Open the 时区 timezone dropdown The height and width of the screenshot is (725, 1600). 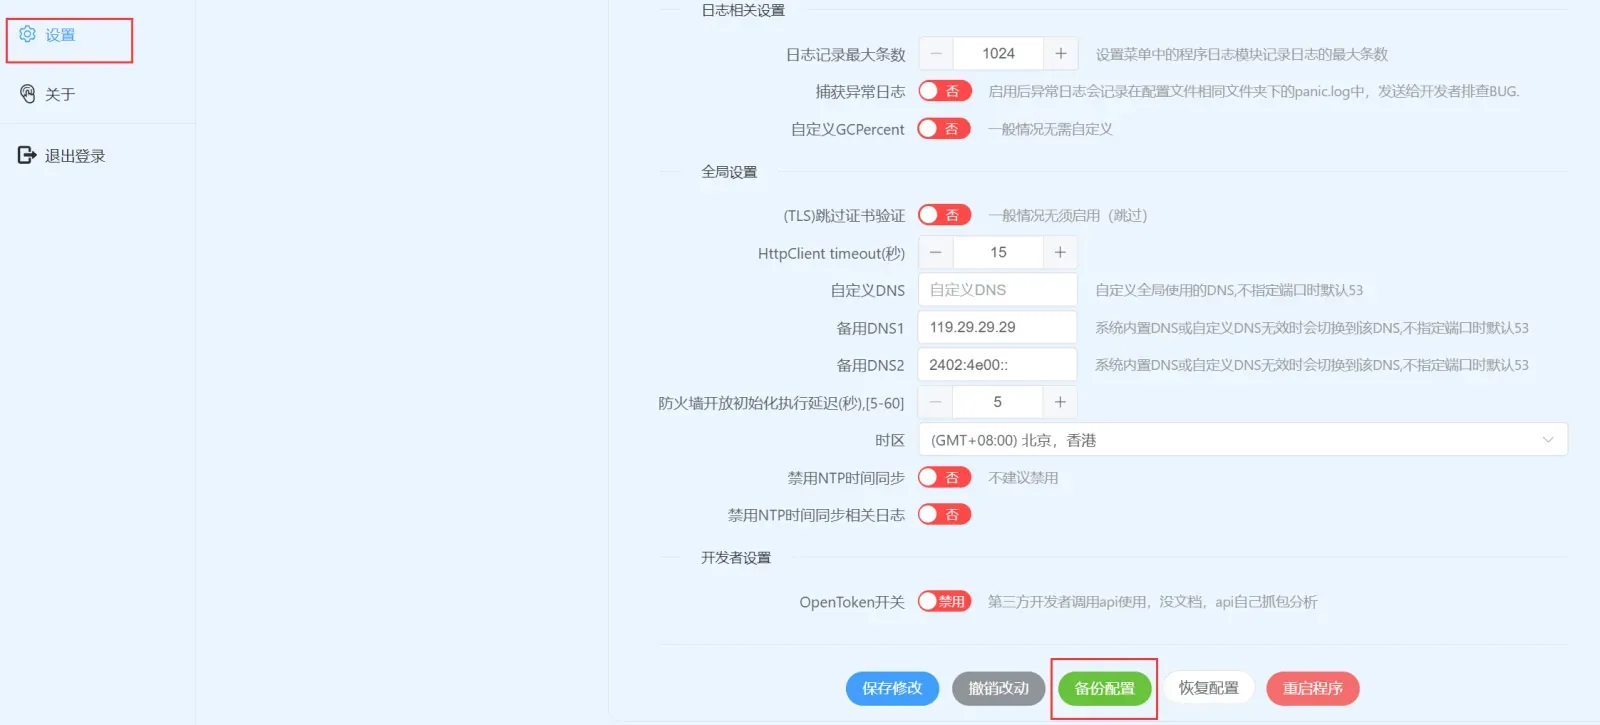pyautogui.click(x=1243, y=440)
